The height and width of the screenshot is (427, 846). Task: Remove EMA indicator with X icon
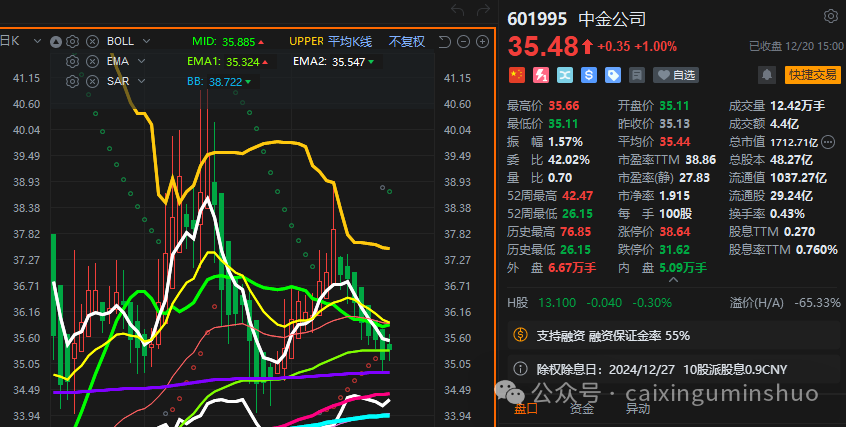[92, 62]
